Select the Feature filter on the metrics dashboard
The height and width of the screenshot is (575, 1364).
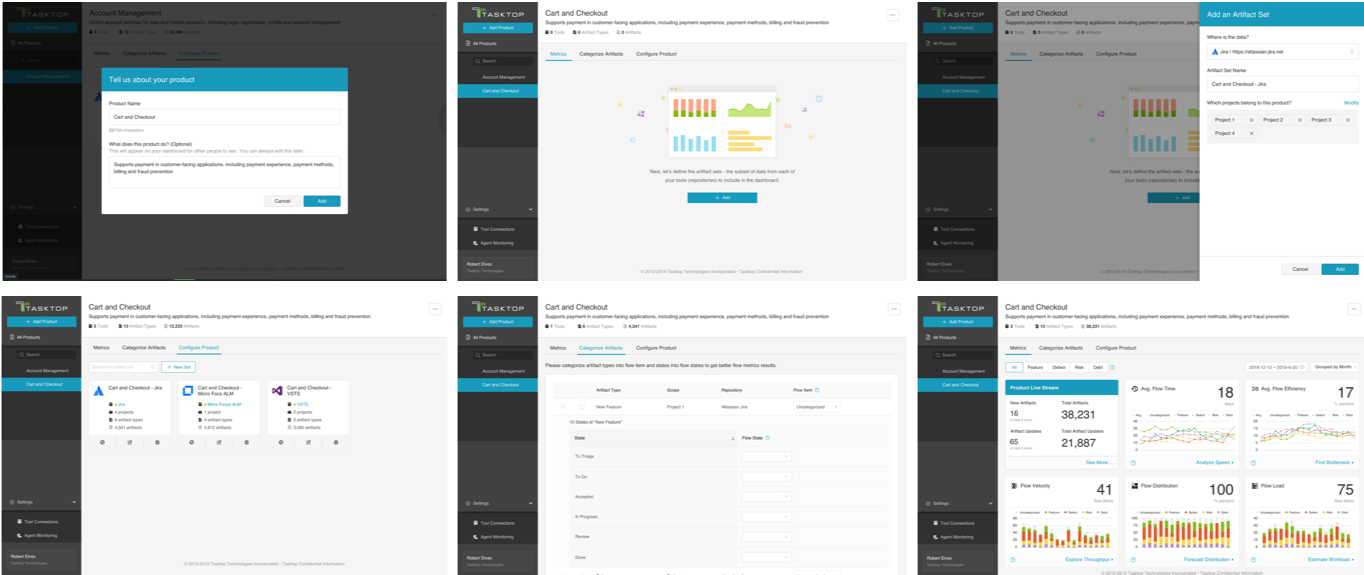tap(1035, 367)
